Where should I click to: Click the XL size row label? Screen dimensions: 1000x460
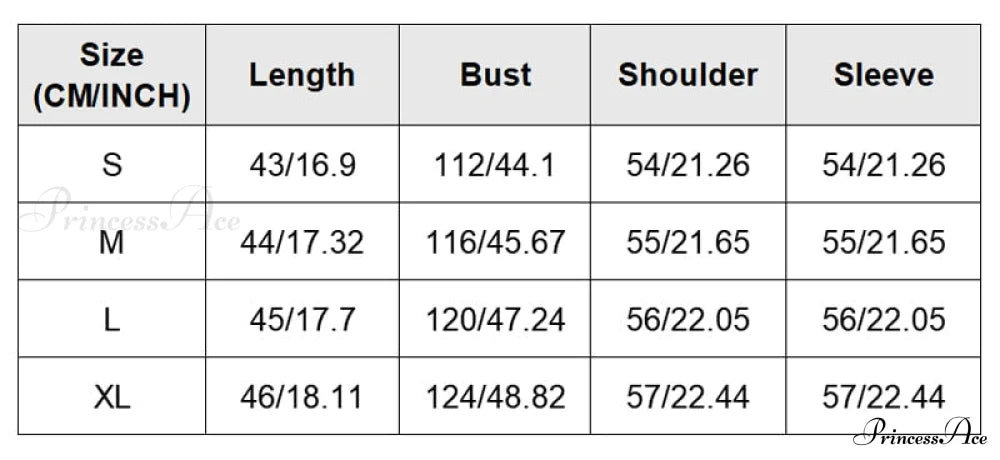[112, 397]
